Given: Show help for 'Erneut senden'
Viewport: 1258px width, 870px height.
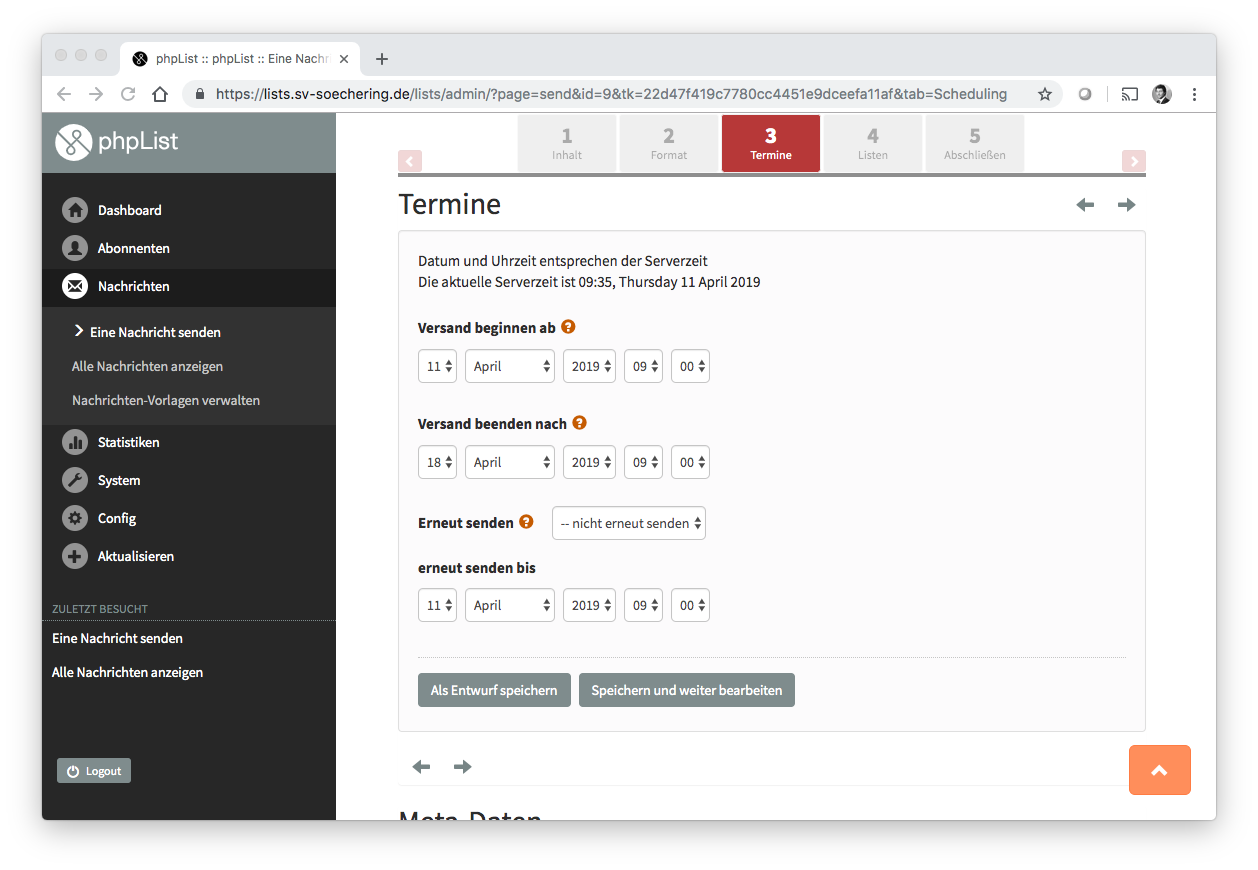Looking at the screenshot, I should pos(526,522).
